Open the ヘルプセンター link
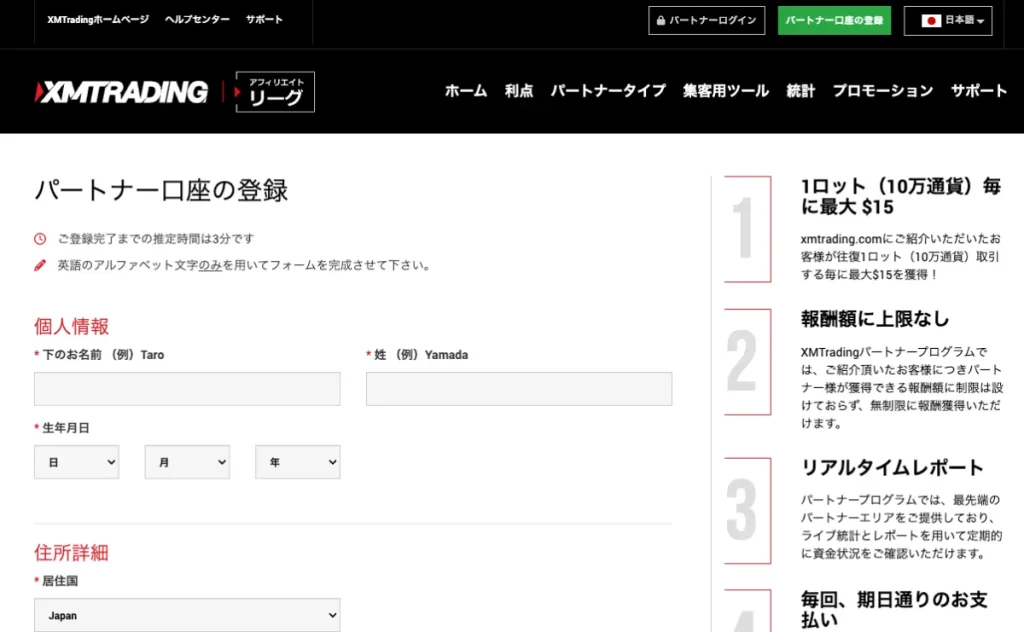Image resolution: width=1024 pixels, height=632 pixels. [197, 18]
